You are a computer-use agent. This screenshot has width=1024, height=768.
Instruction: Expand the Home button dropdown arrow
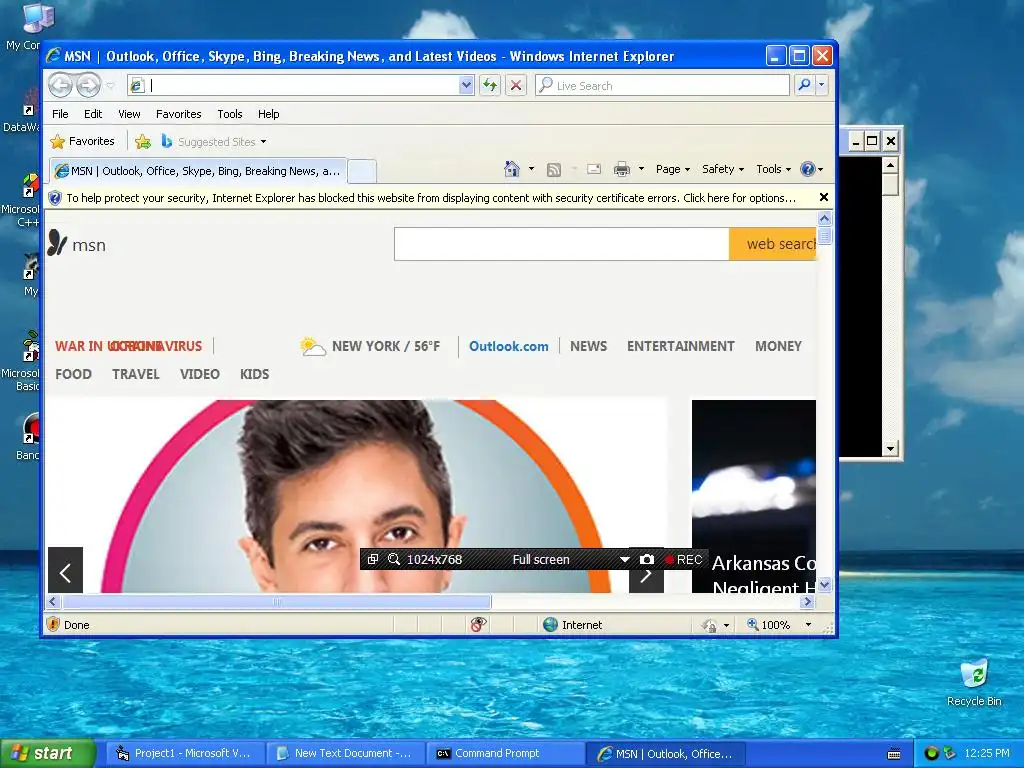point(531,169)
